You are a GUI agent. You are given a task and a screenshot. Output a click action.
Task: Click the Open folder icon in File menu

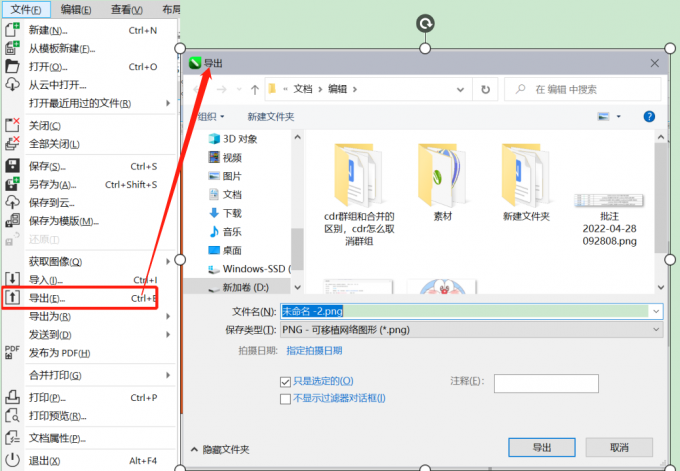tap(12, 66)
